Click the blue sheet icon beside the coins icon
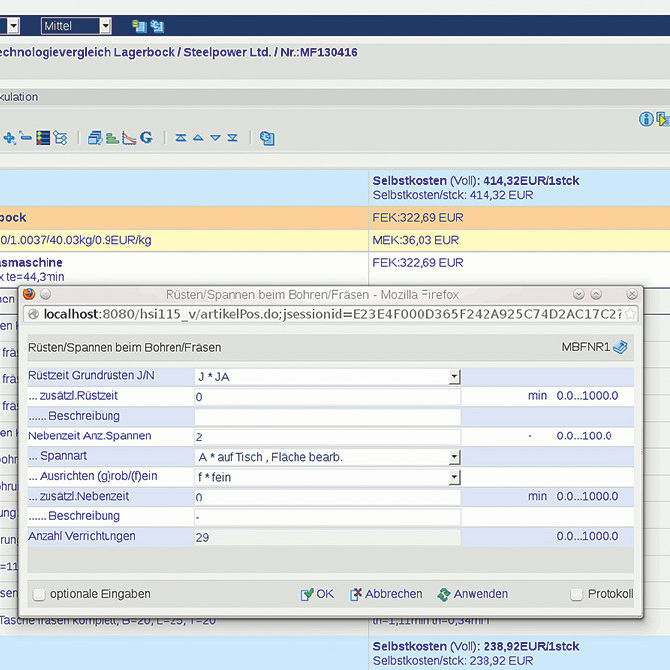This screenshot has height=670, width=670. point(157,26)
